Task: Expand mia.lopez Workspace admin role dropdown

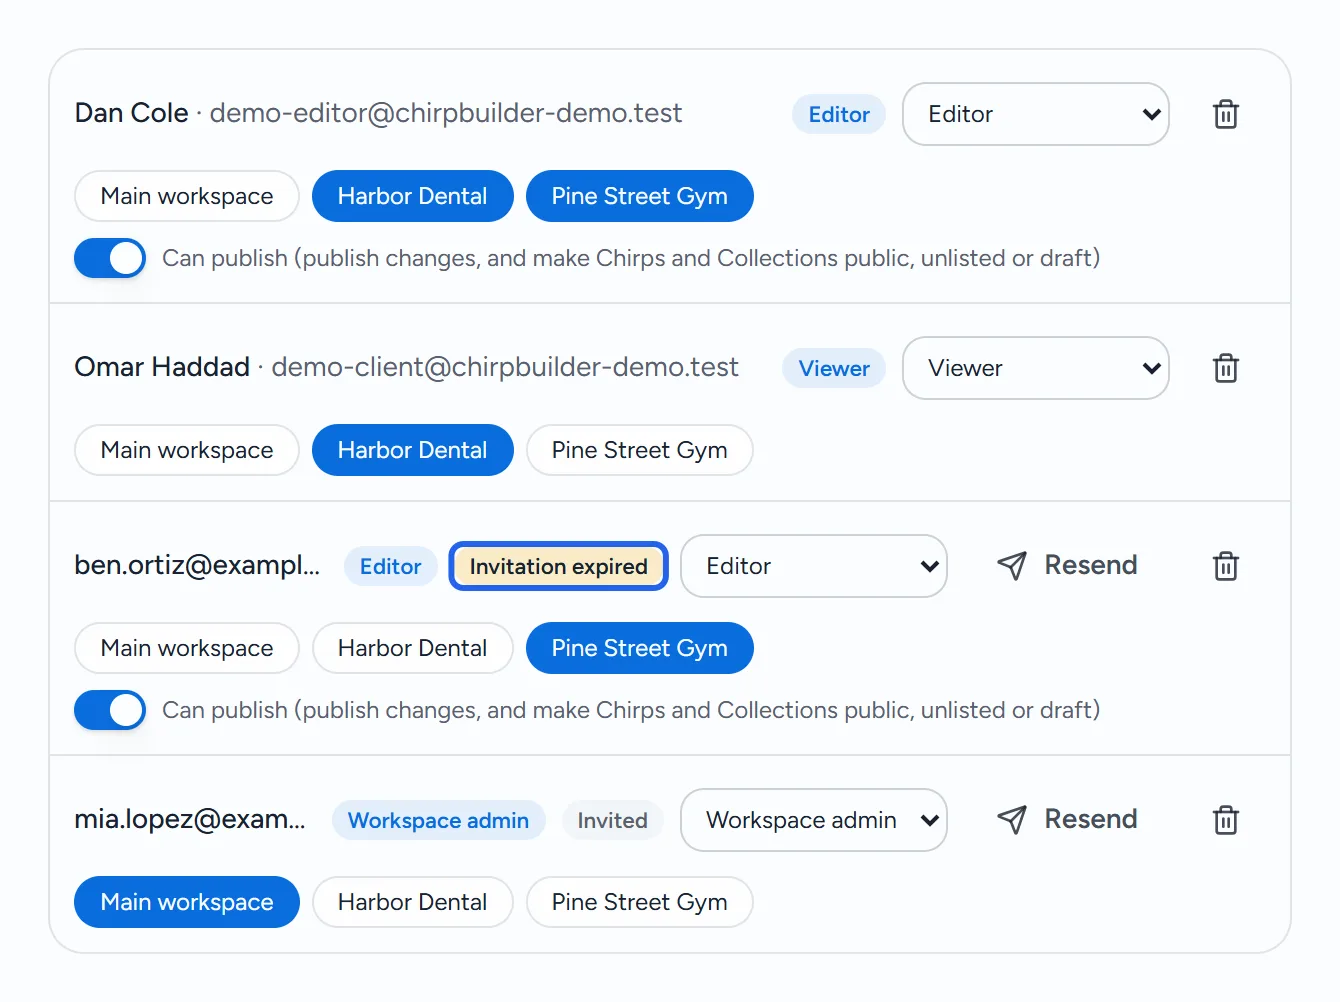Action: pos(813,820)
